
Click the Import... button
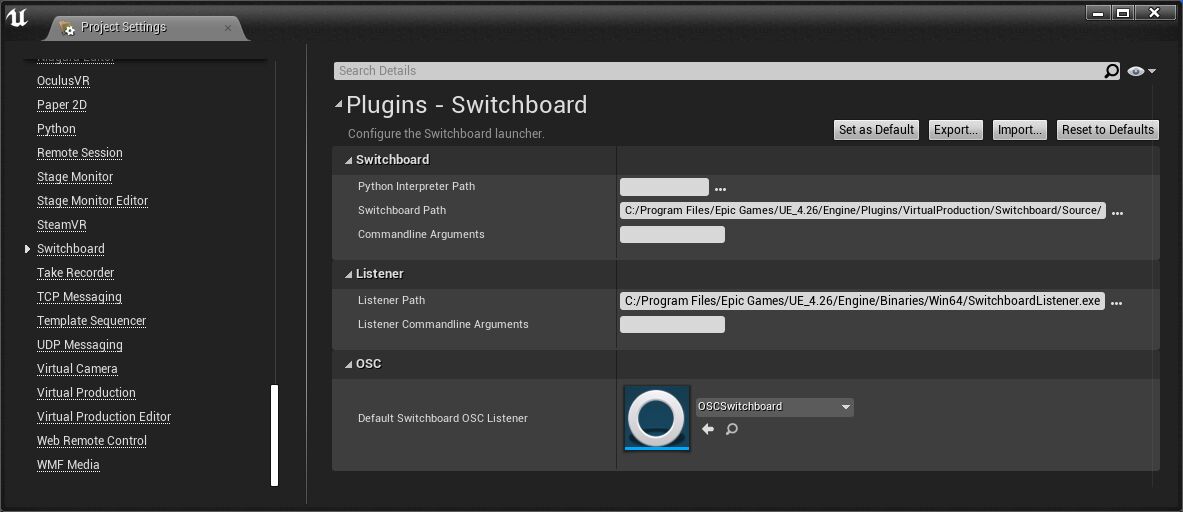(1020, 130)
